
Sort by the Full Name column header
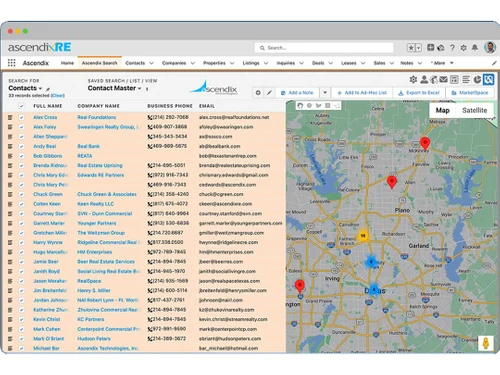pos(48,106)
